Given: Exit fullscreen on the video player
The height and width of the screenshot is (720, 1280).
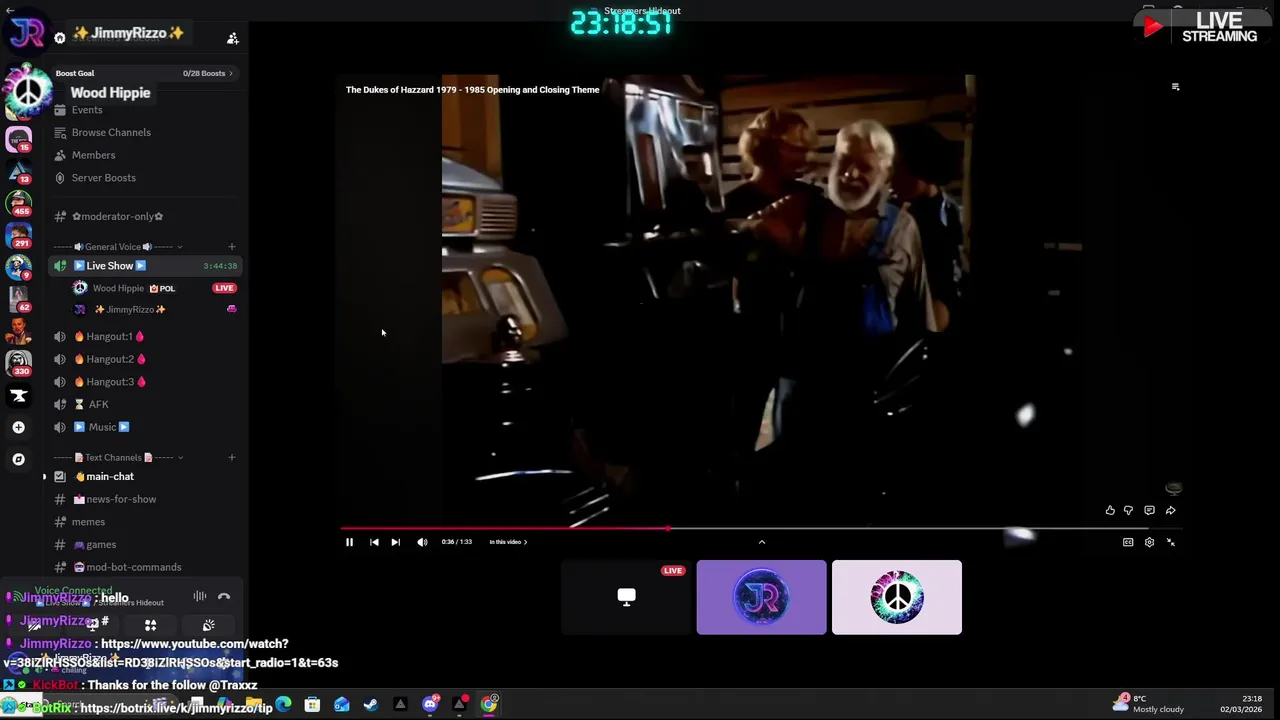Looking at the screenshot, I should pyautogui.click(x=1171, y=542).
